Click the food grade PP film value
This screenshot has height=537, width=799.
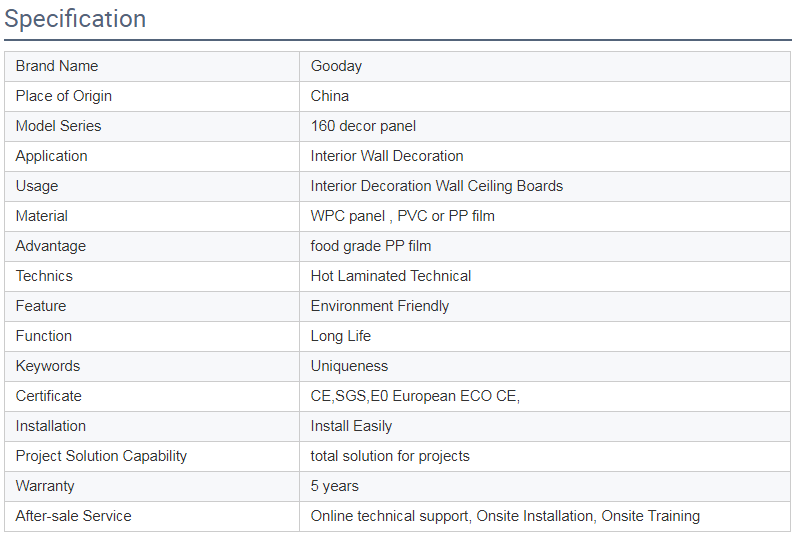tap(371, 246)
